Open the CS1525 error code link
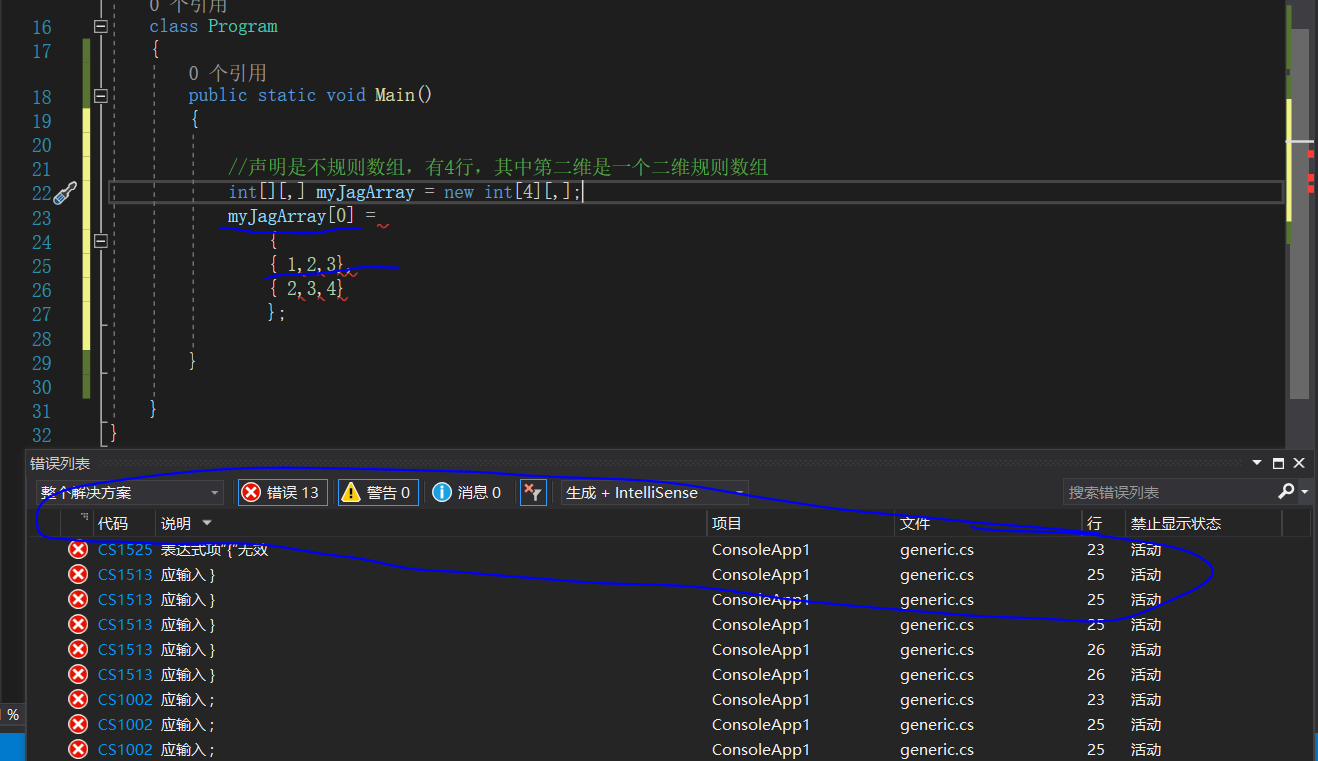 point(125,549)
